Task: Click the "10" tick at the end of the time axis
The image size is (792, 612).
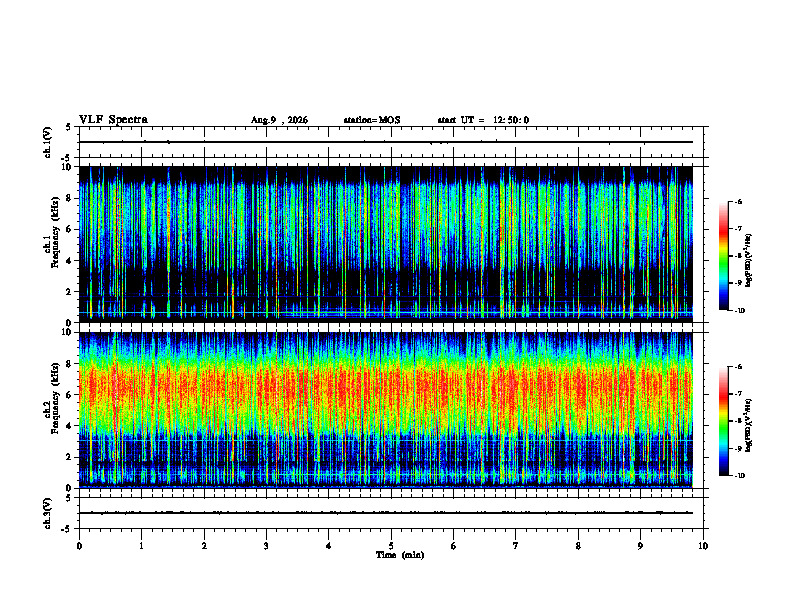Action: (703, 546)
